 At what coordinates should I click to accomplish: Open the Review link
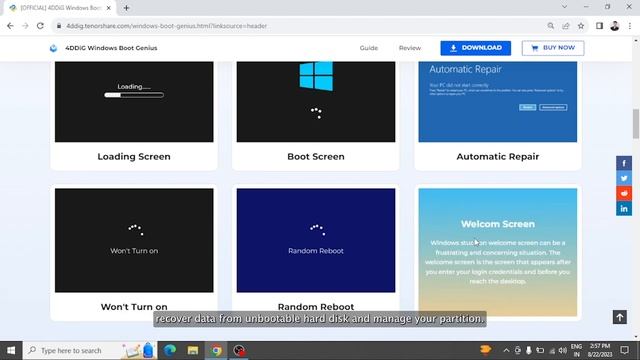[410, 48]
